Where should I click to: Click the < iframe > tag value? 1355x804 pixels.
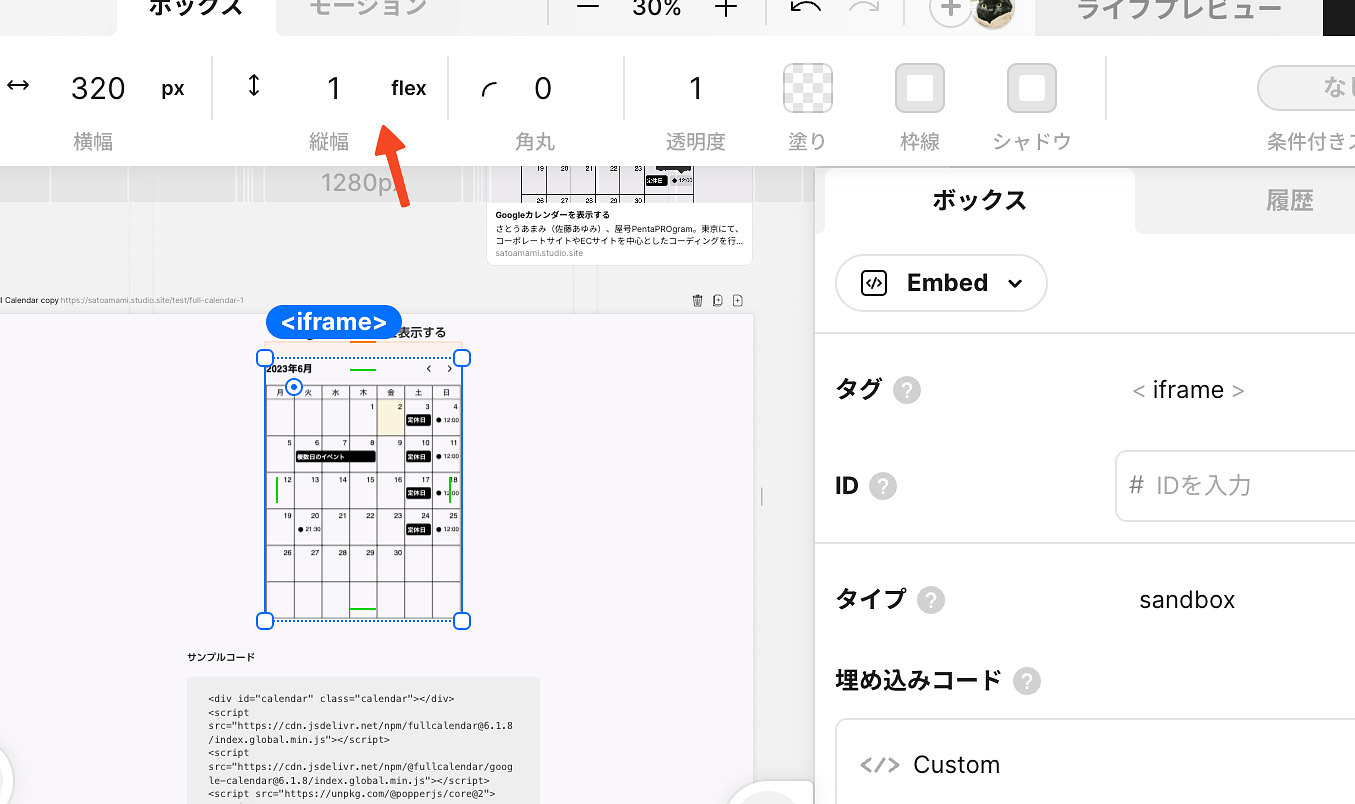tap(1188, 390)
